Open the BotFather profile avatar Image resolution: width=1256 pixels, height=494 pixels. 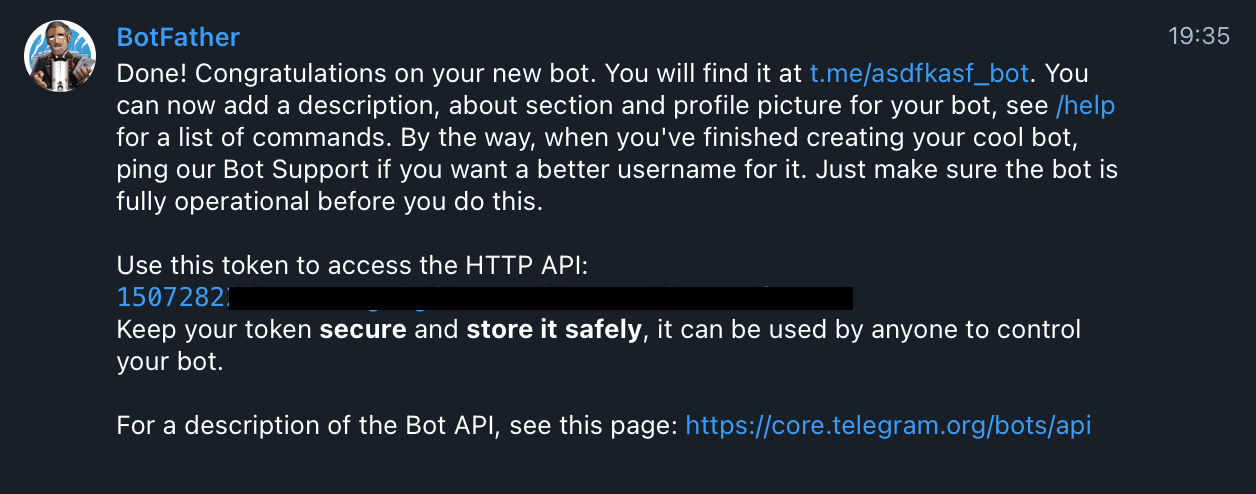click(x=60, y=56)
